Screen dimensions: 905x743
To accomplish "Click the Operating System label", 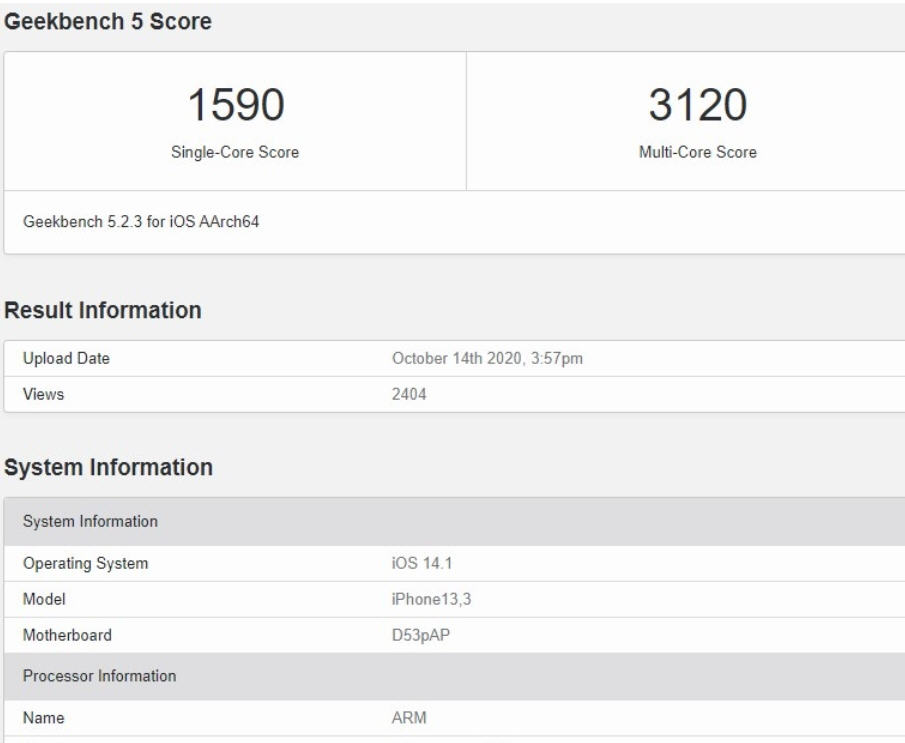I will point(85,563).
